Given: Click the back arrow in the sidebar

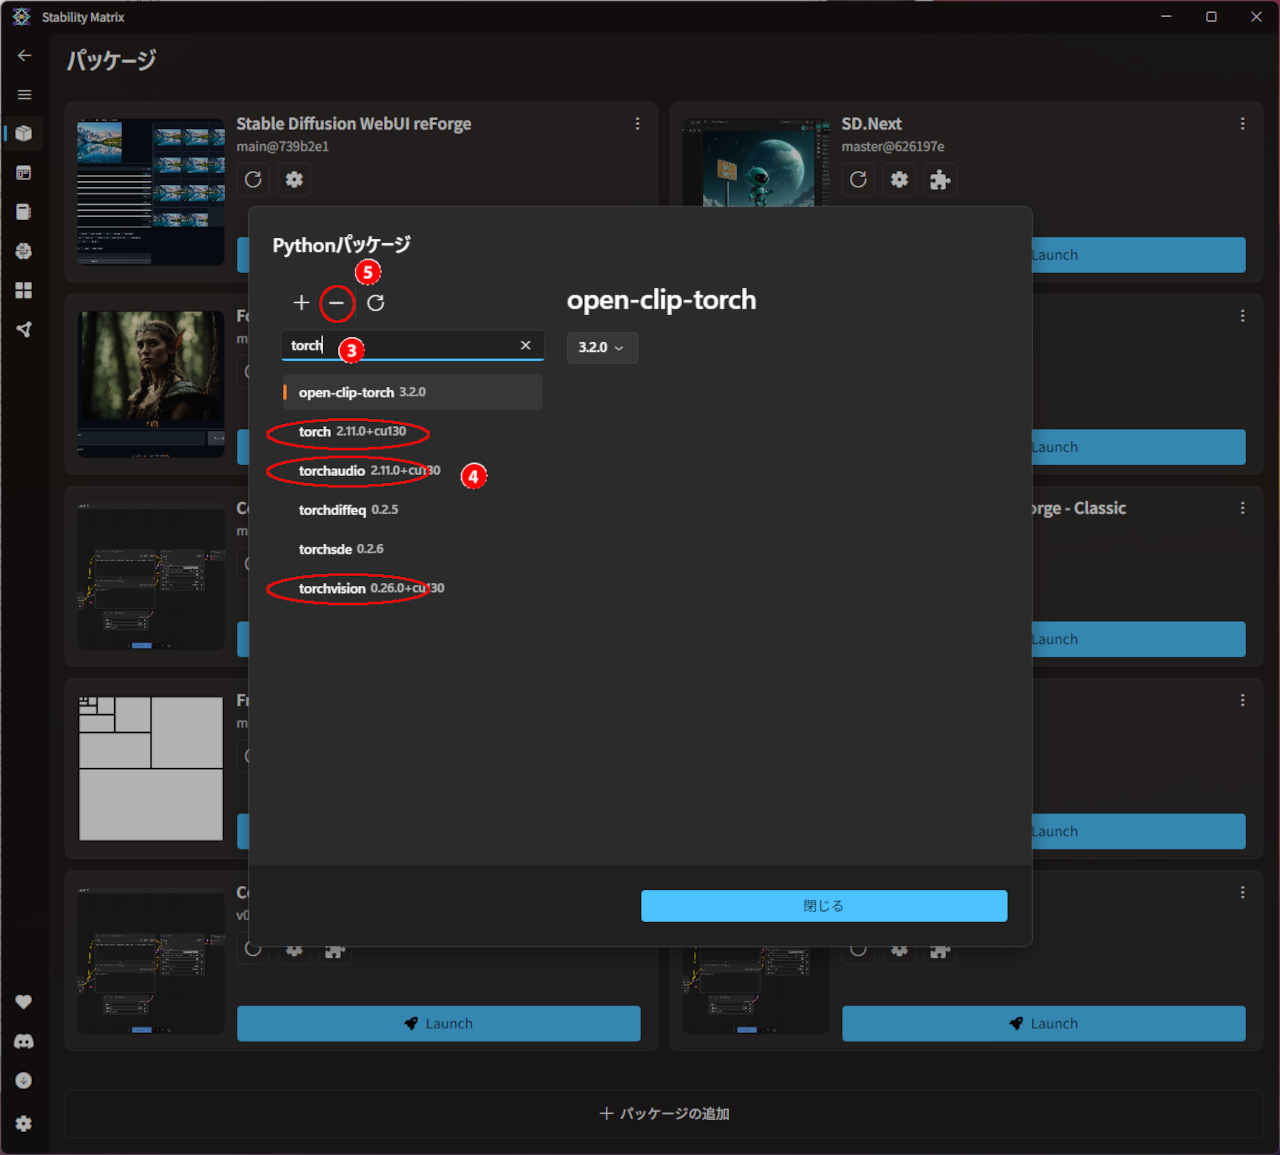Looking at the screenshot, I should (x=24, y=56).
